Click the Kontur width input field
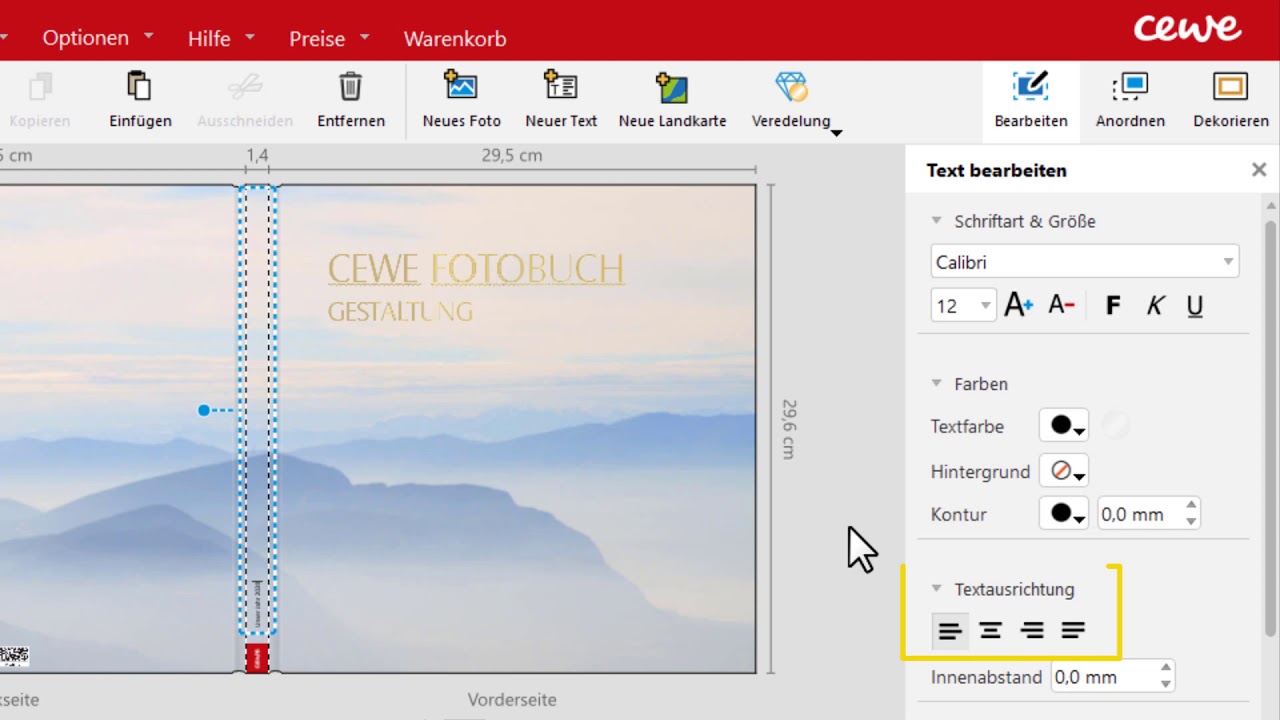The image size is (1280, 720). pyautogui.click(x=1140, y=514)
